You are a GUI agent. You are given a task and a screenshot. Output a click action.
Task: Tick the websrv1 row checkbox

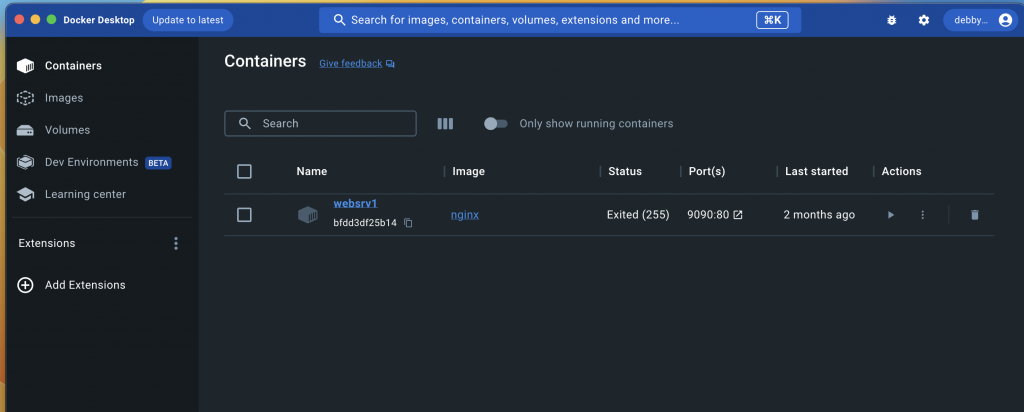tap(244, 215)
